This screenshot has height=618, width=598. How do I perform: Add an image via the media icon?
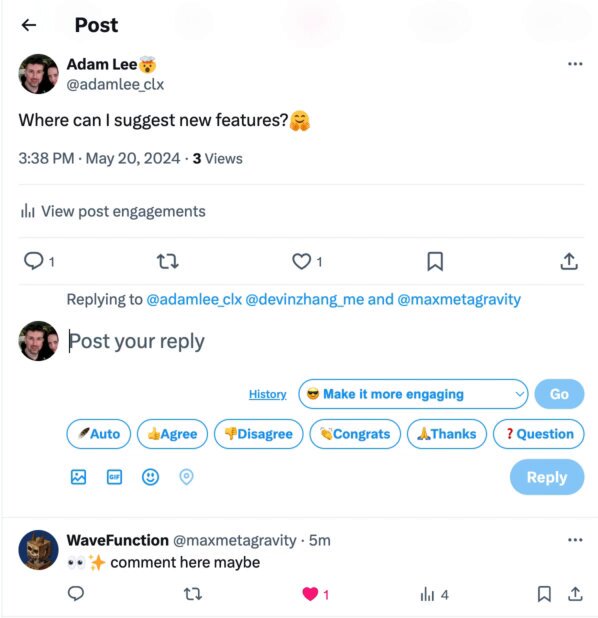[78, 477]
